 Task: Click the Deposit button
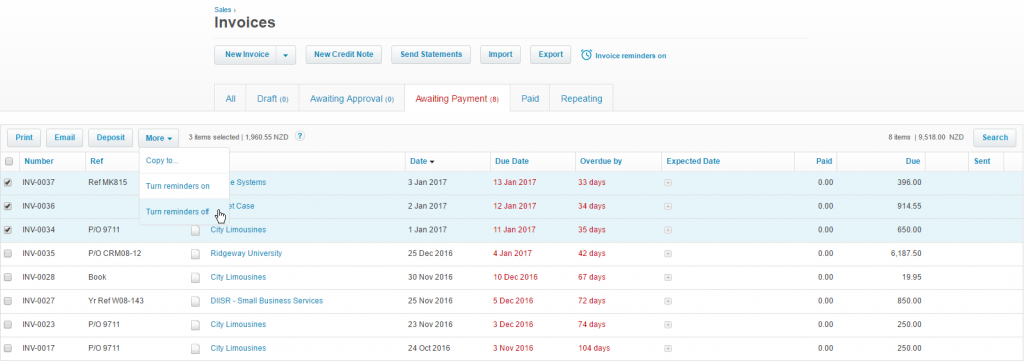click(110, 138)
